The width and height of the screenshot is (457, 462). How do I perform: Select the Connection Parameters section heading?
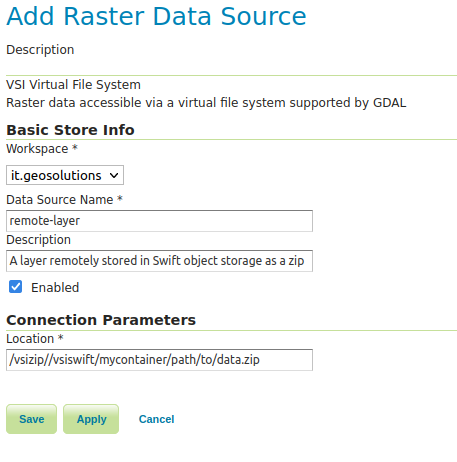click(101, 320)
